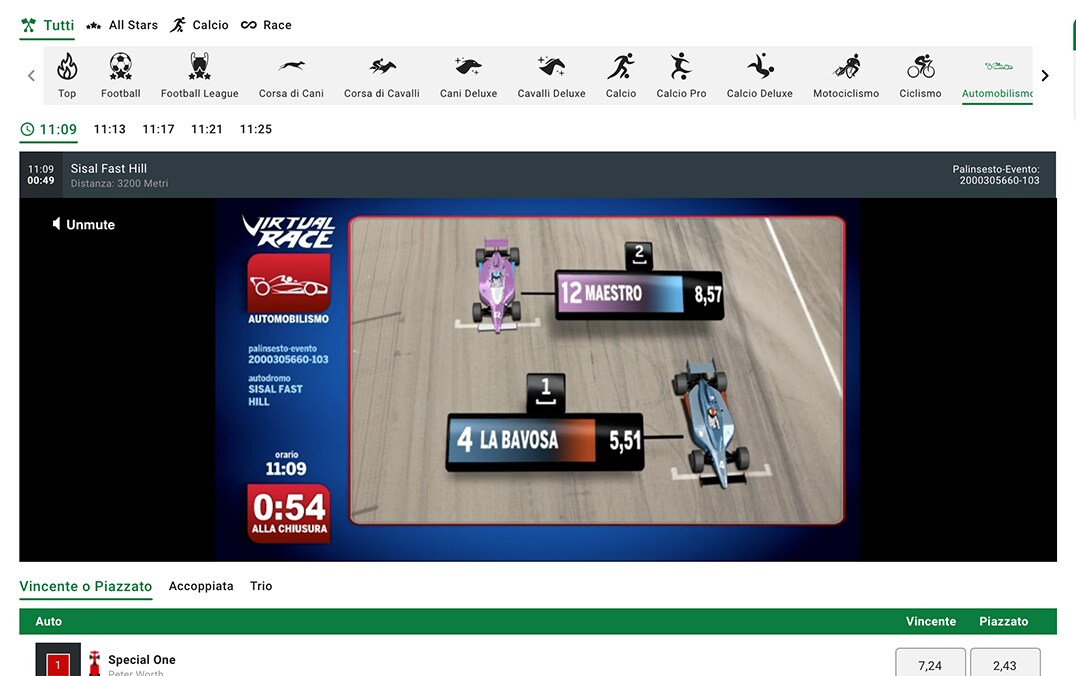The width and height of the screenshot is (1076, 676).
Task: Select the Ciclismo bicycle icon
Action: [921, 67]
